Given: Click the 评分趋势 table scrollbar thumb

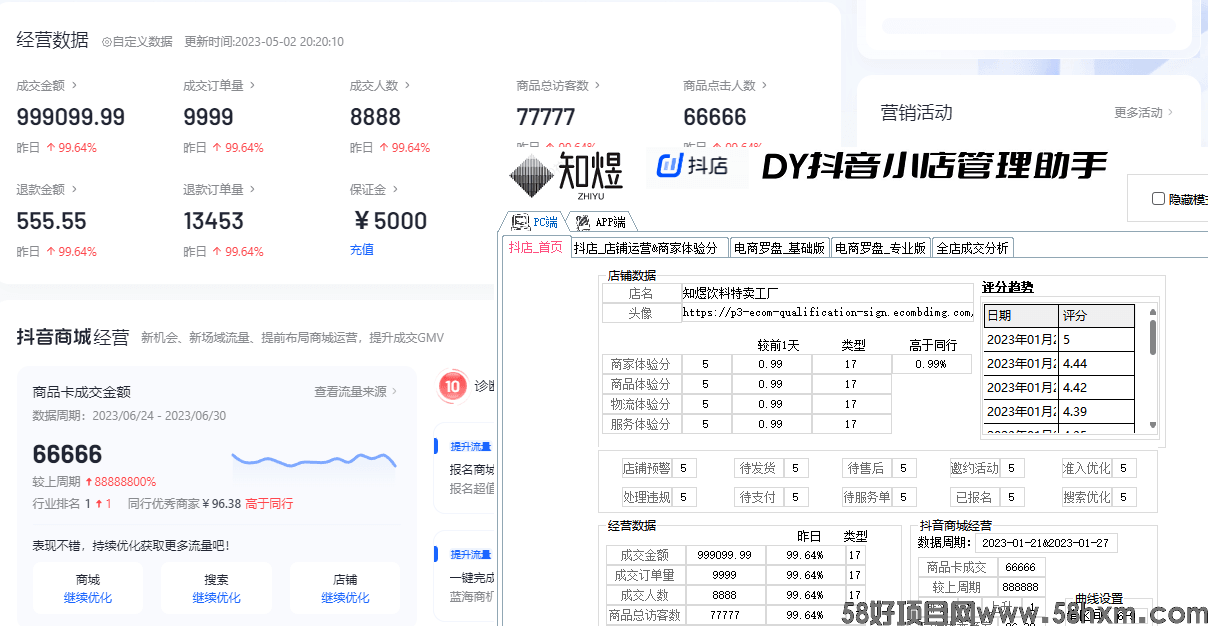Looking at the screenshot, I should tap(1152, 337).
